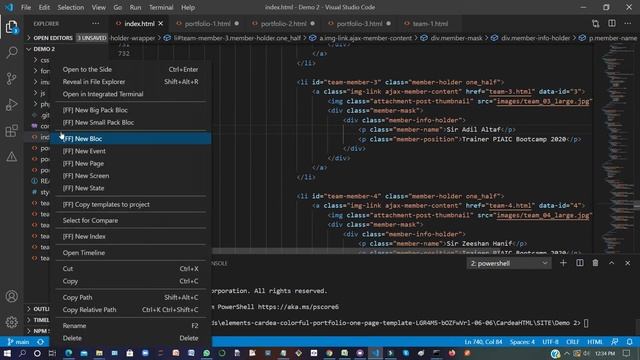Add a new terminal with plus icon
This screenshot has height=360, width=640.
[x=563, y=263]
